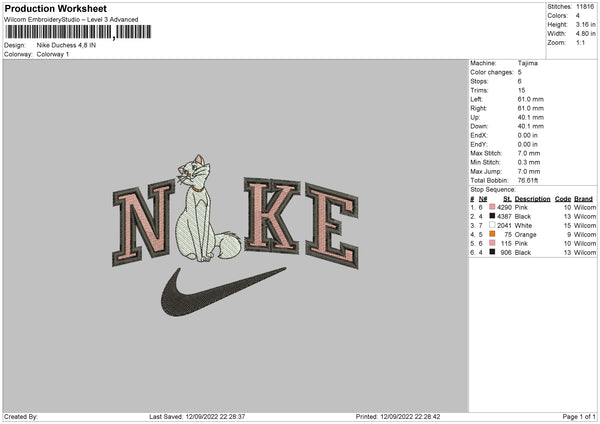Select the 'Design:' field label

click(15, 45)
